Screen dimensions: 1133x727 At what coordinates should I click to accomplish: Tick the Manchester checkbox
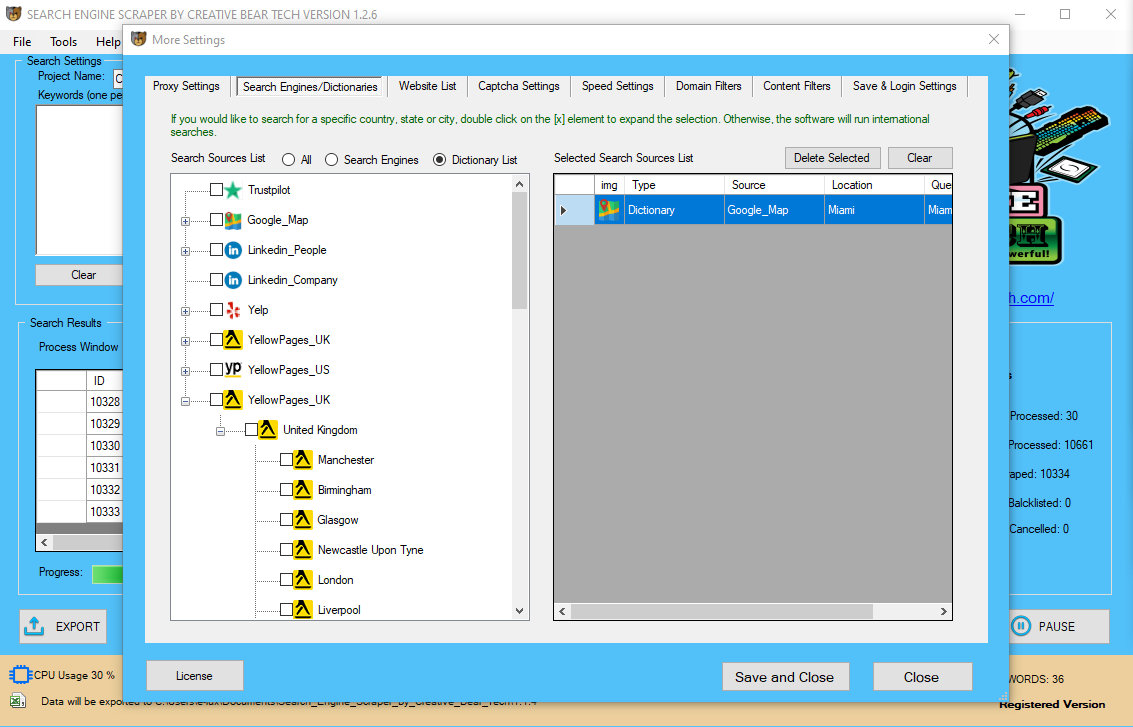click(x=286, y=460)
